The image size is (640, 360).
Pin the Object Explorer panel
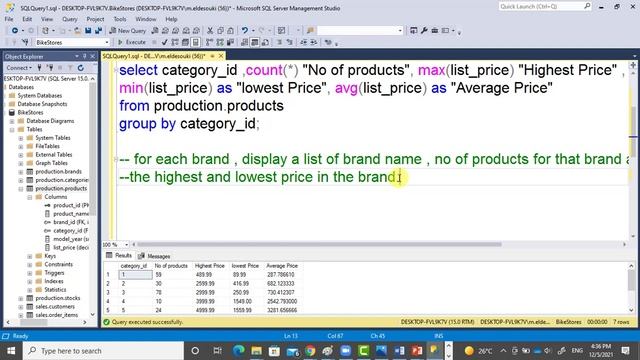coord(85,56)
